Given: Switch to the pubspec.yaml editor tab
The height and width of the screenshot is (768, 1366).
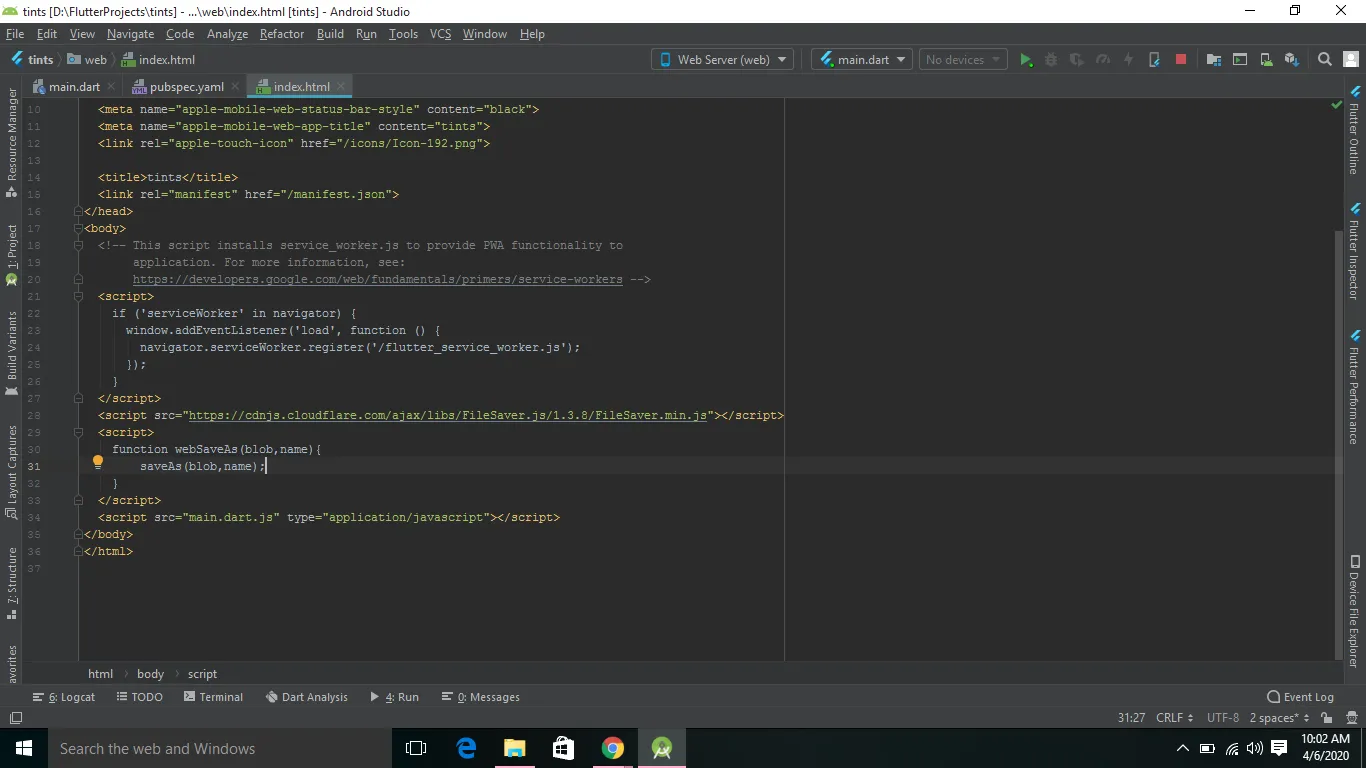Looking at the screenshot, I should pyautogui.click(x=186, y=87).
